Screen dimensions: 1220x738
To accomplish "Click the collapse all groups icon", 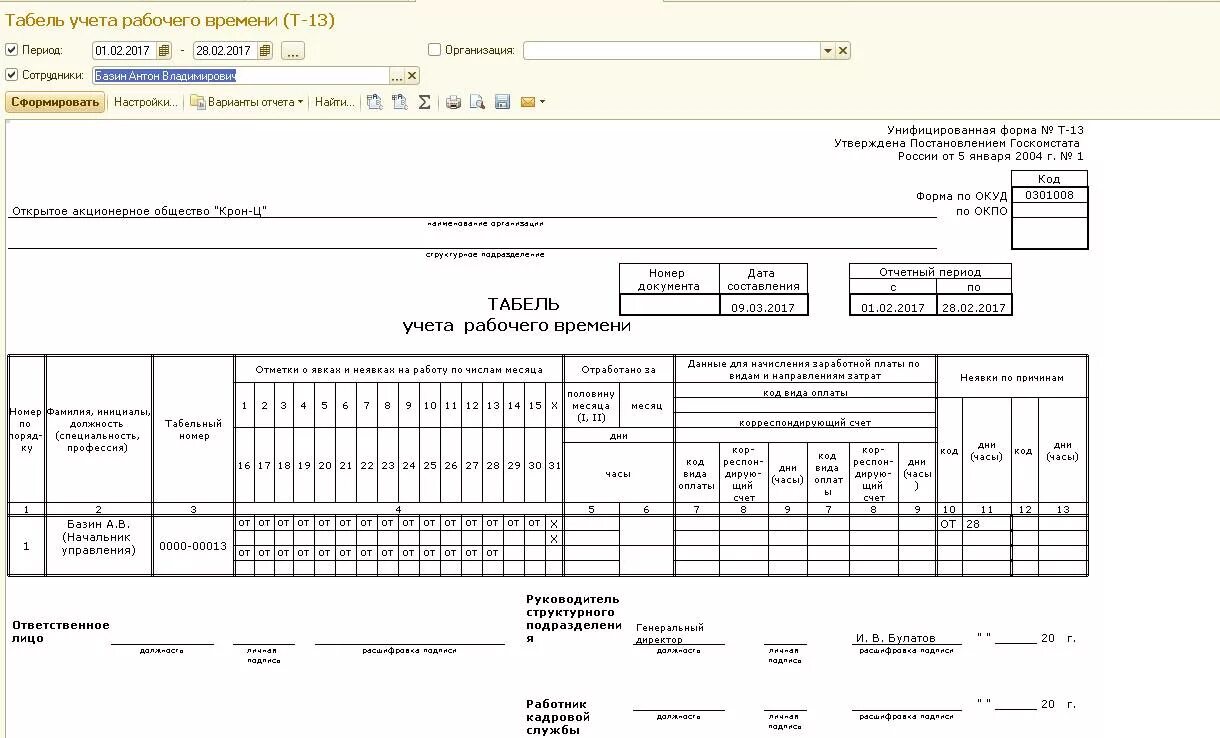I will (400, 102).
